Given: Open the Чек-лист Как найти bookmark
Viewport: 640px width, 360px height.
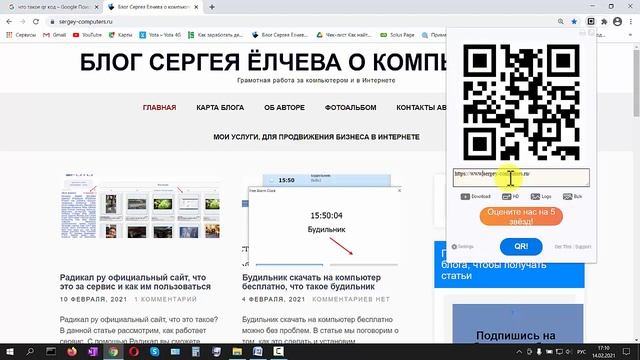Looking at the screenshot, I should coord(344,35).
